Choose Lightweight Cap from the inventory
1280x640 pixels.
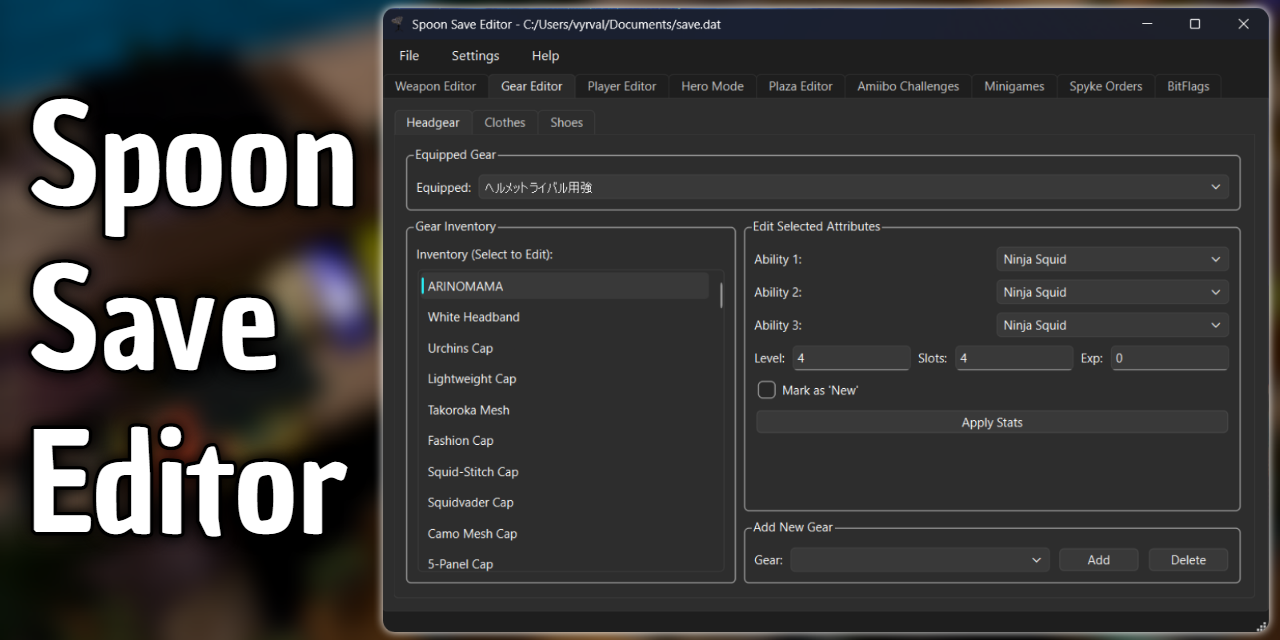tap(564, 379)
